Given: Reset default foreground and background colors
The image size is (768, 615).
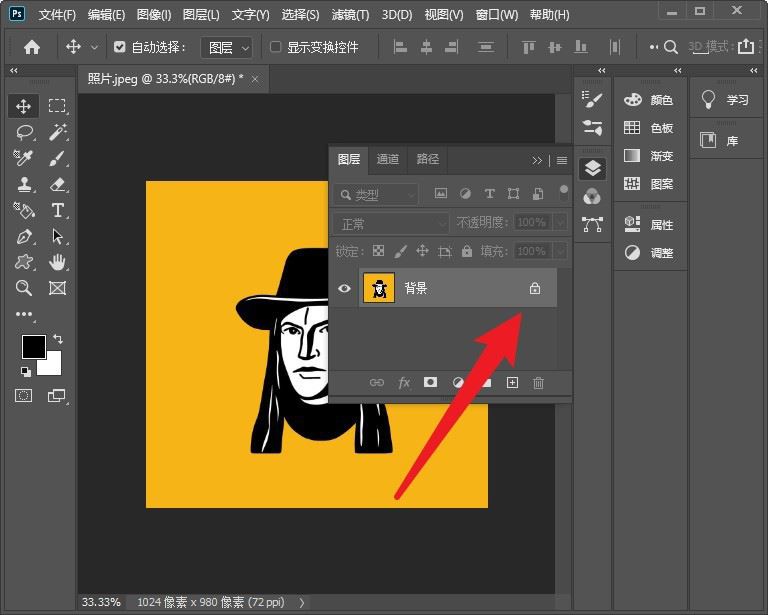Looking at the screenshot, I should [25, 372].
